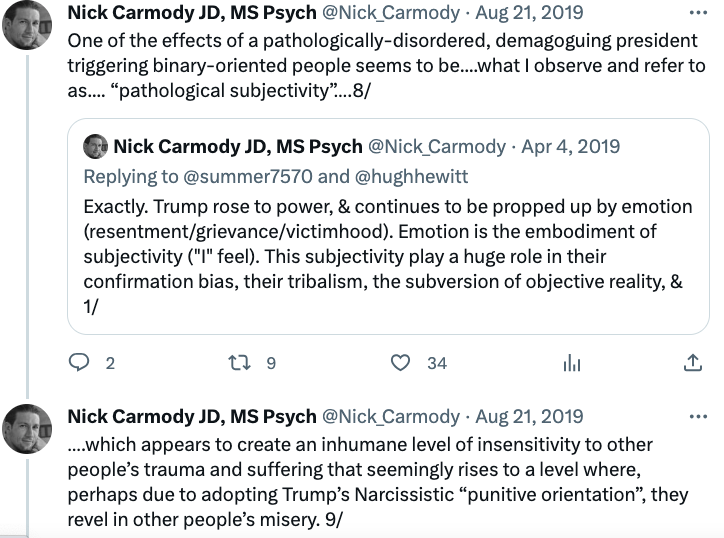The image size is (724, 538).
Task: Open more options on first tweet
Action: pos(696,15)
